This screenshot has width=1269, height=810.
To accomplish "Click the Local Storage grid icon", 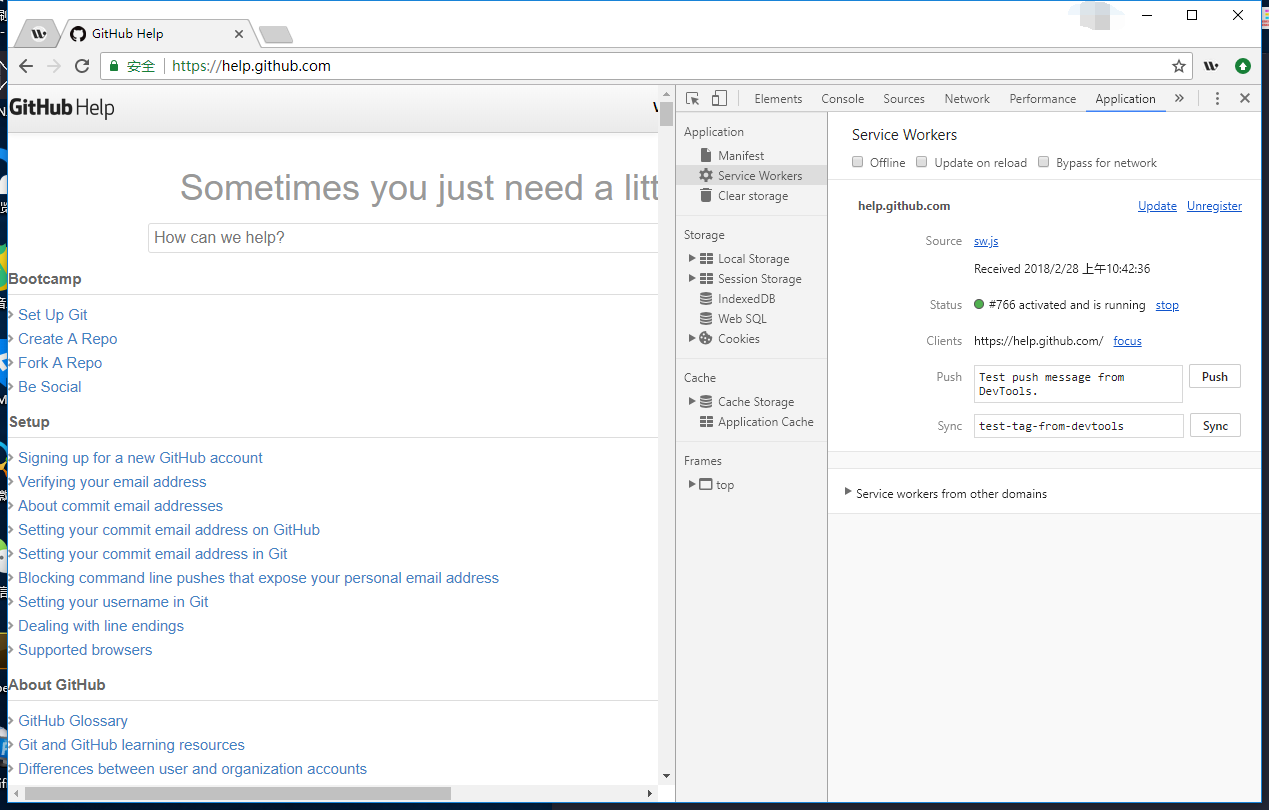I will point(706,258).
